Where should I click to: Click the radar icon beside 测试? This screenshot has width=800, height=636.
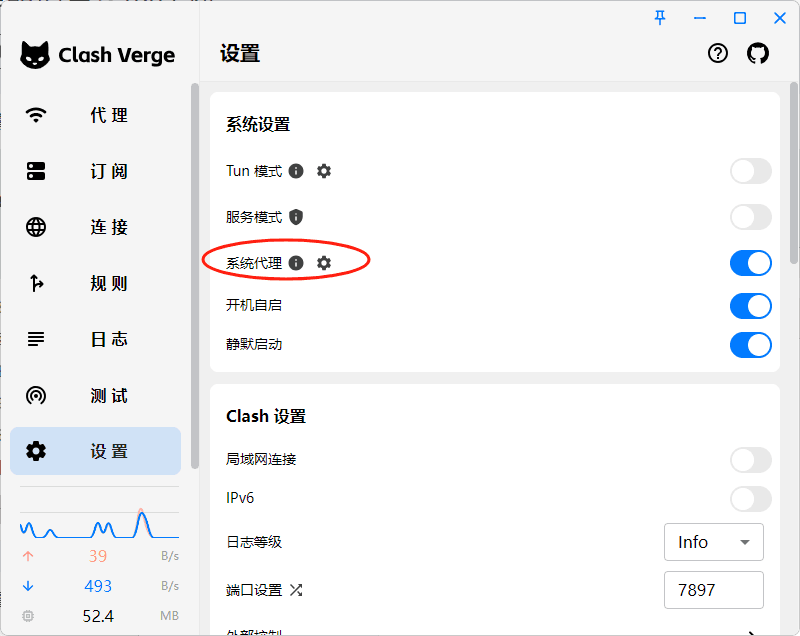(36, 395)
